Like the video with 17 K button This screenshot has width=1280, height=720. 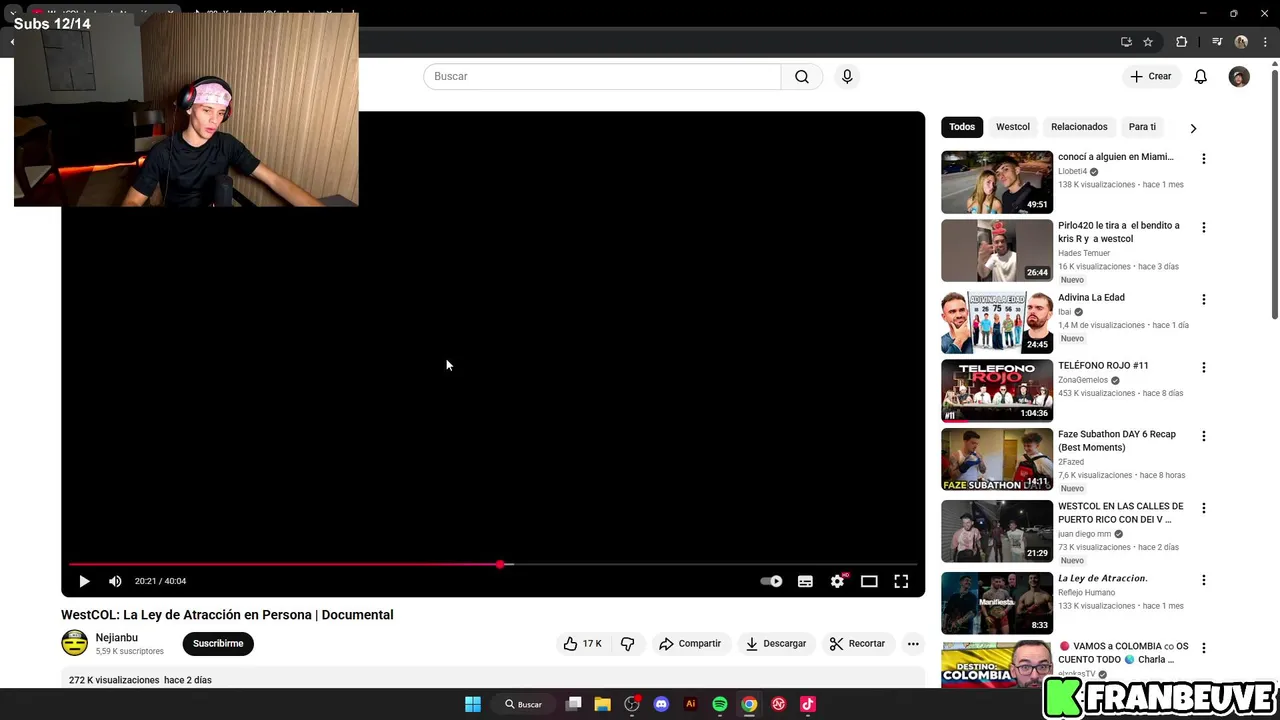click(x=582, y=644)
